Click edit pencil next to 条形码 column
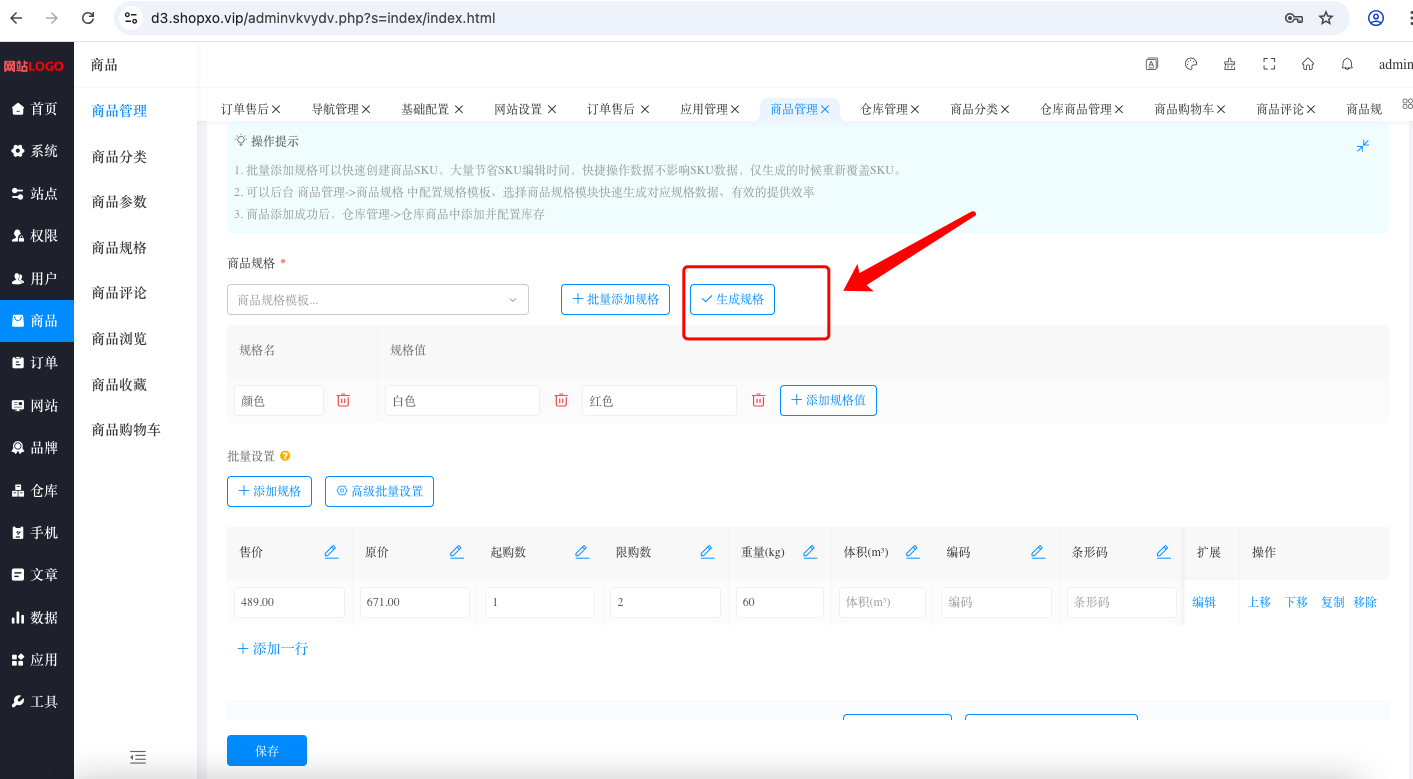Image resolution: width=1413 pixels, height=779 pixels. tap(1163, 552)
